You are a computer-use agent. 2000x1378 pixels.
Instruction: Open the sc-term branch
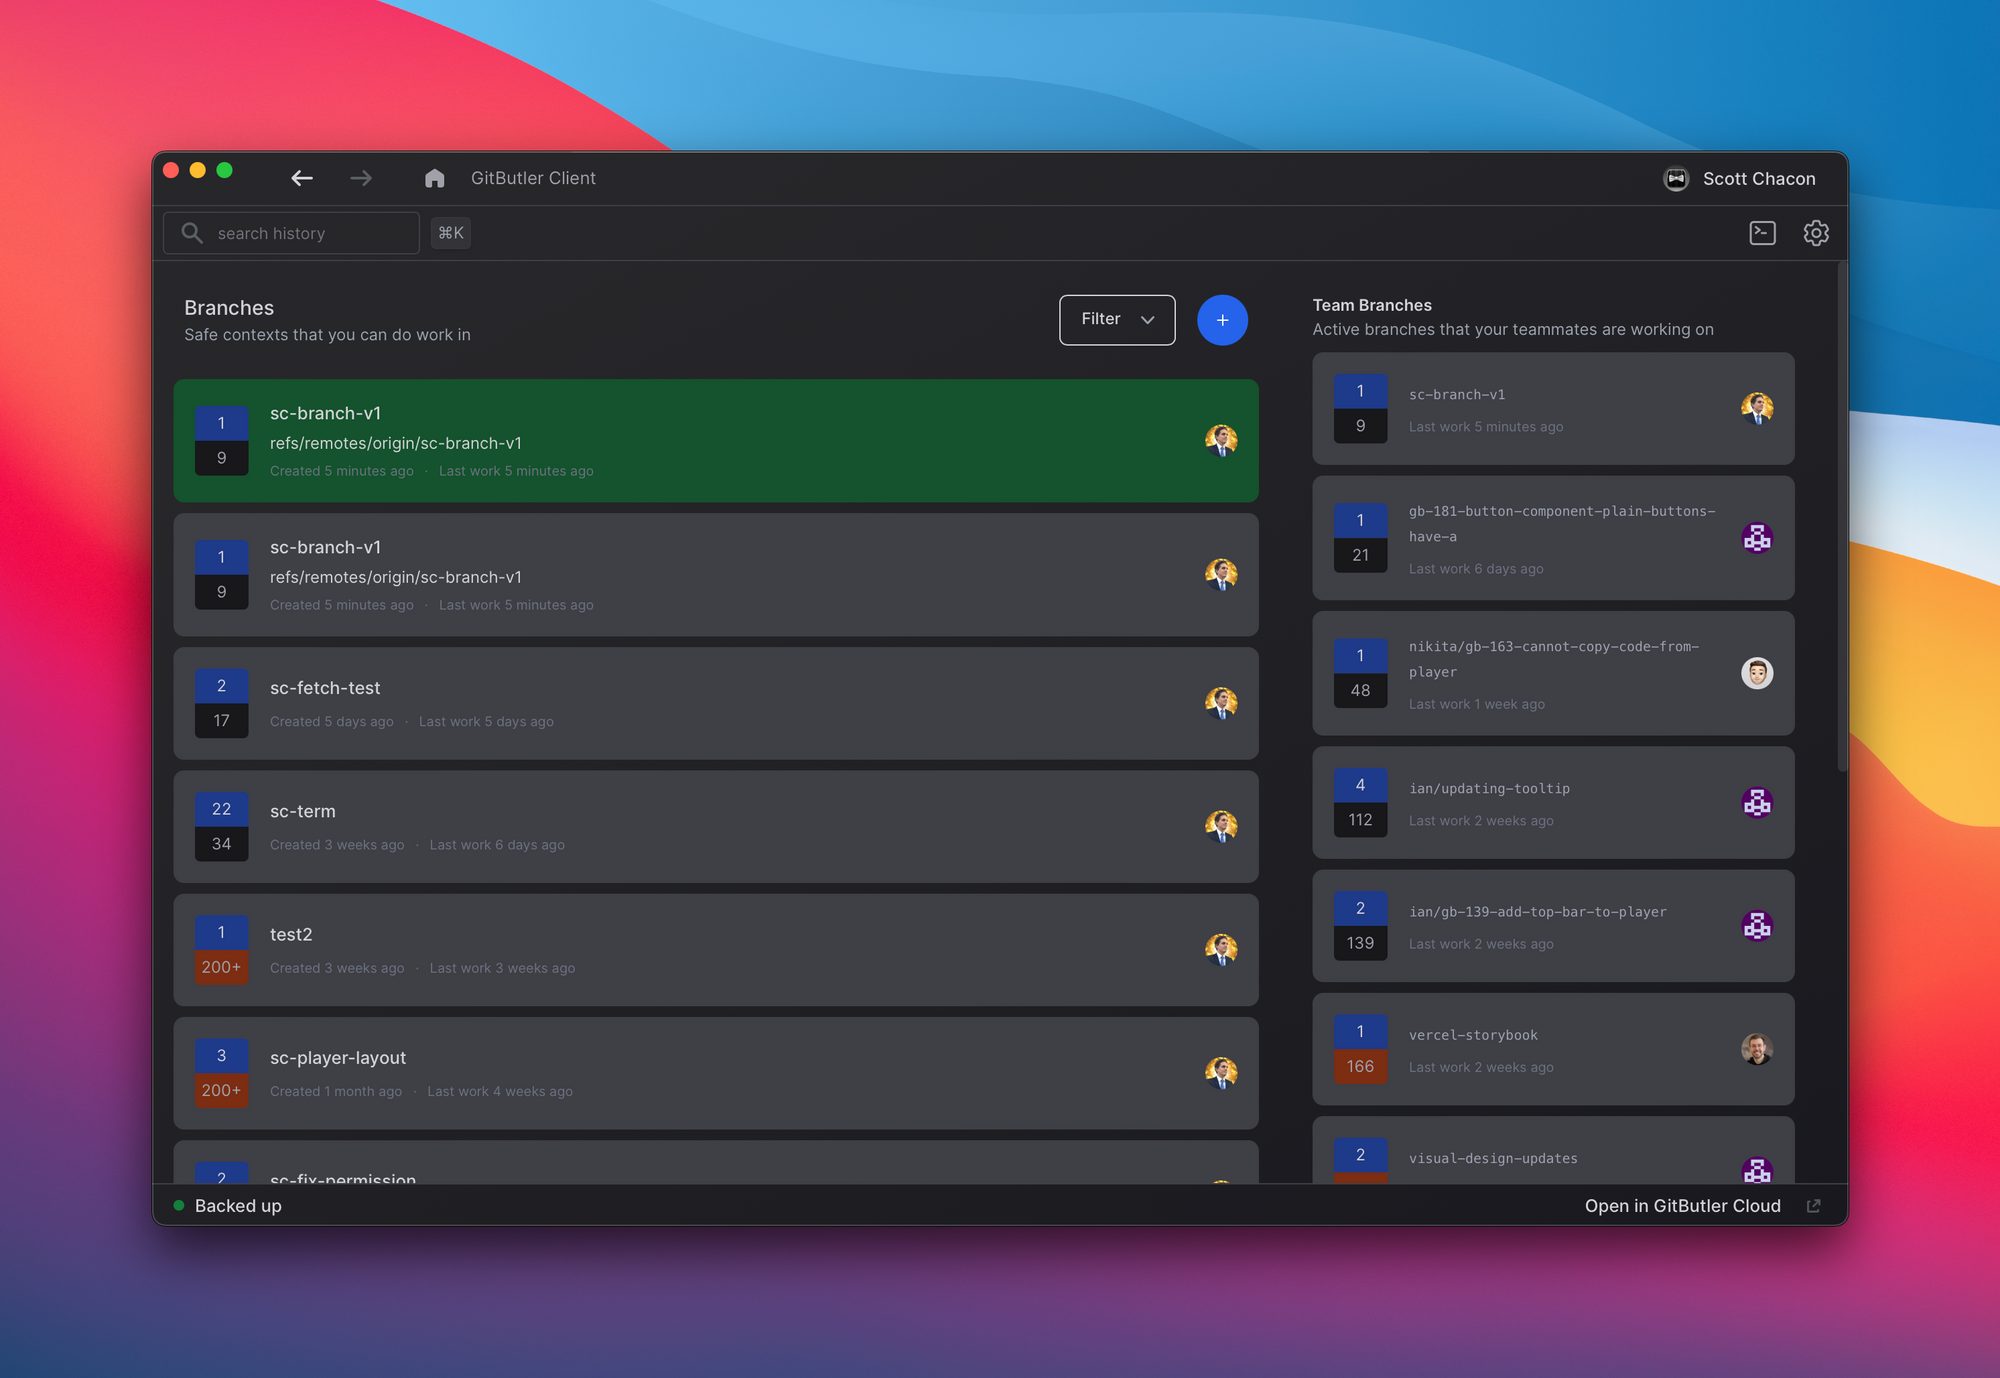[716, 826]
